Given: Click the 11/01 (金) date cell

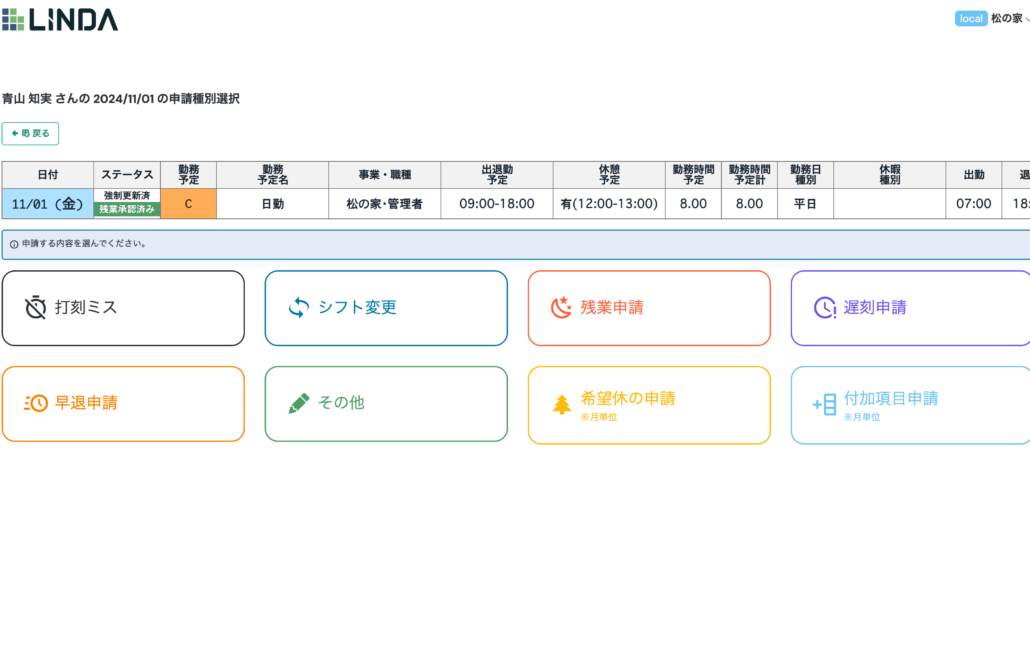Looking at the screenshot, I should point(48,204).
